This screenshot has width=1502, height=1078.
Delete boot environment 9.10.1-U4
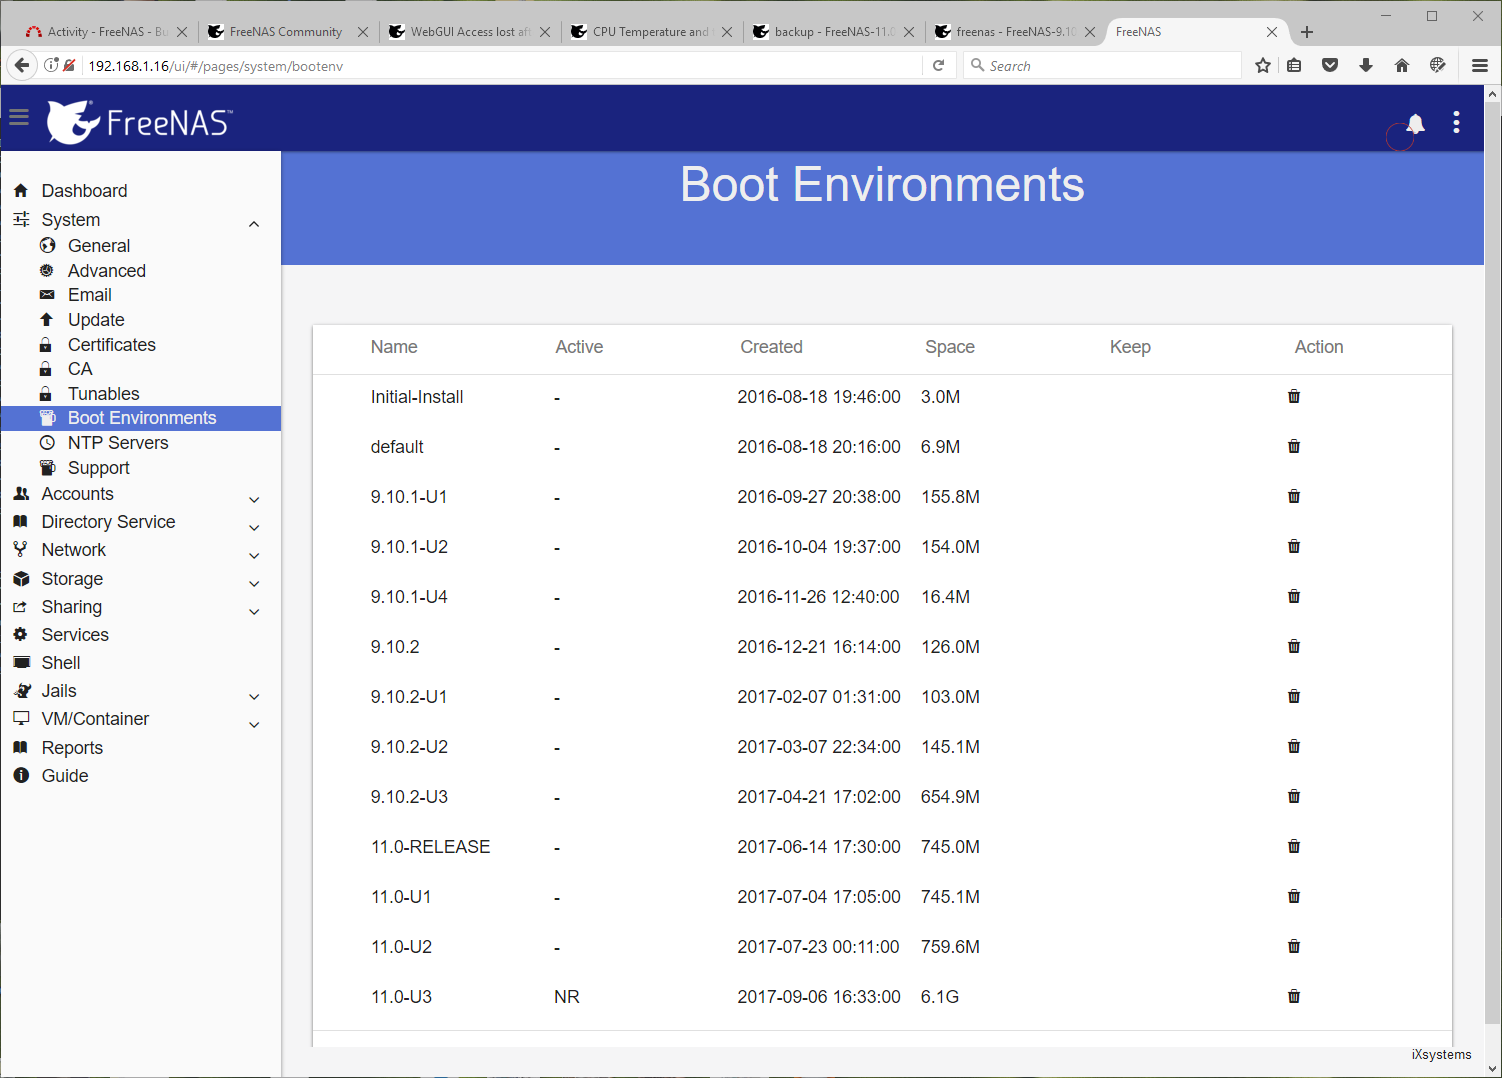(x=1294, y=597)
